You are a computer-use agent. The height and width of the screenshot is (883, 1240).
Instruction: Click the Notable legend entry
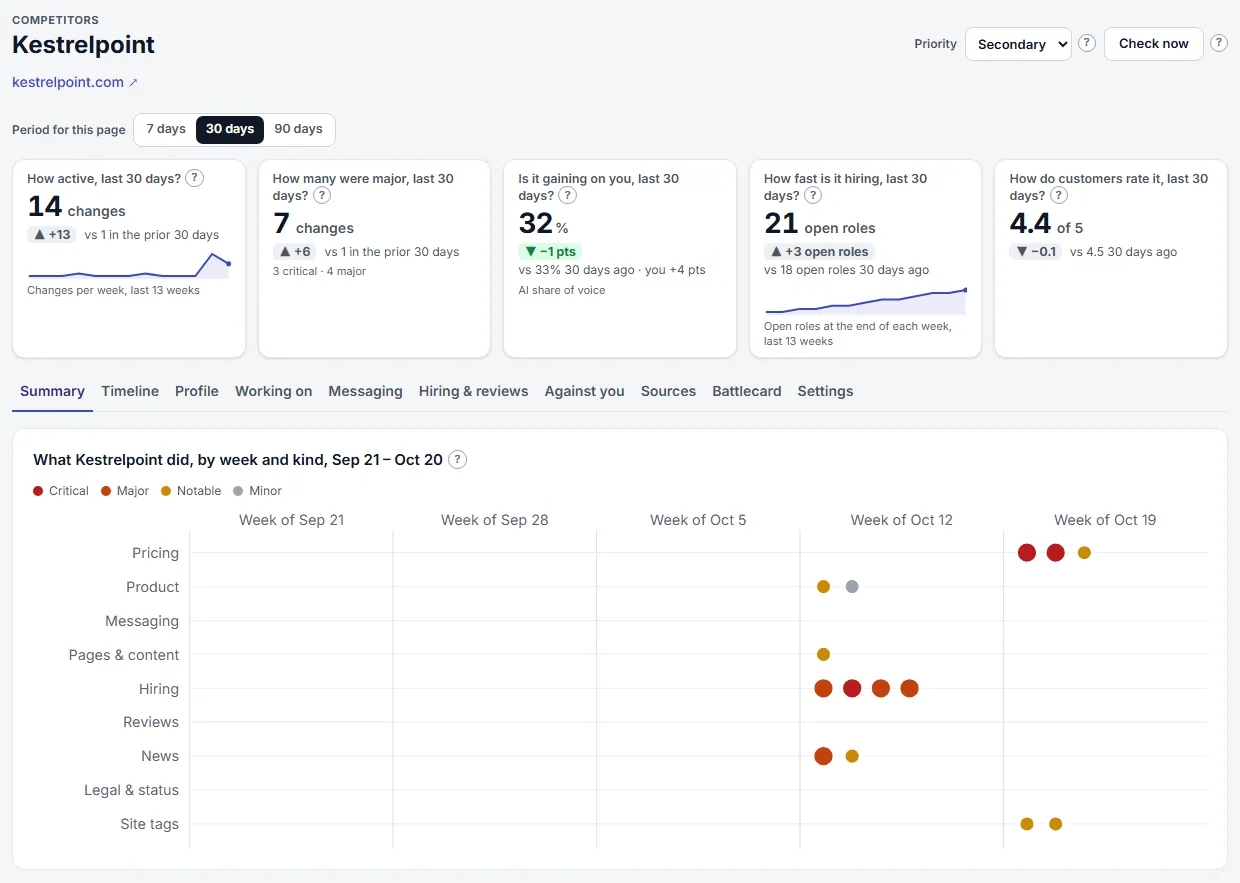tap(191, 491)
